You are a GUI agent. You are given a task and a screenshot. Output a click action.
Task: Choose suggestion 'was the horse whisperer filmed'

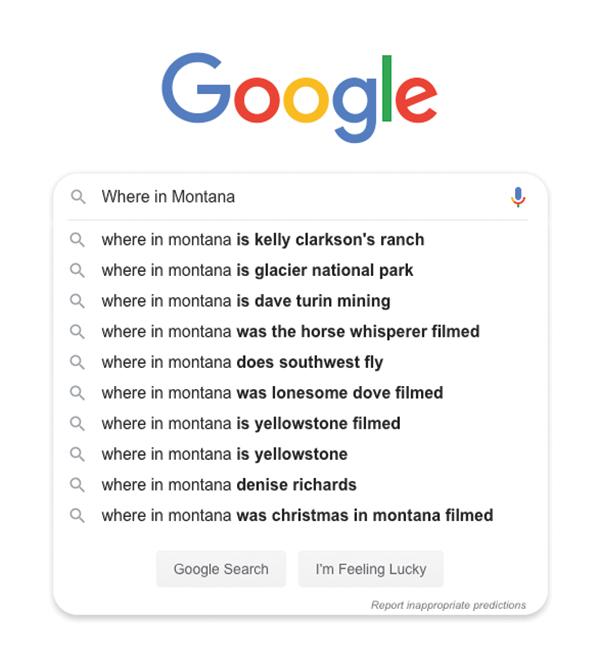[x=297, y=331]
